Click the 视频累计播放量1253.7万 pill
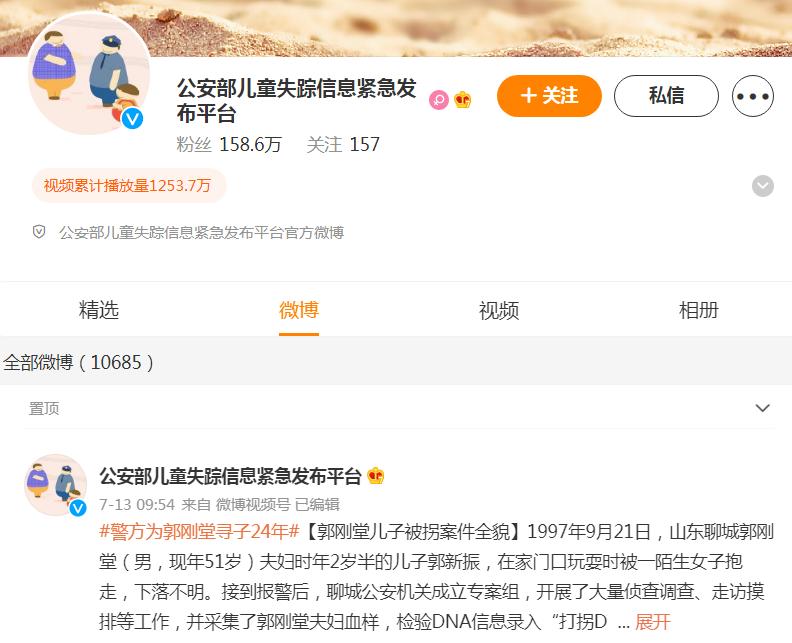The image size is (792, 643). 129,185
